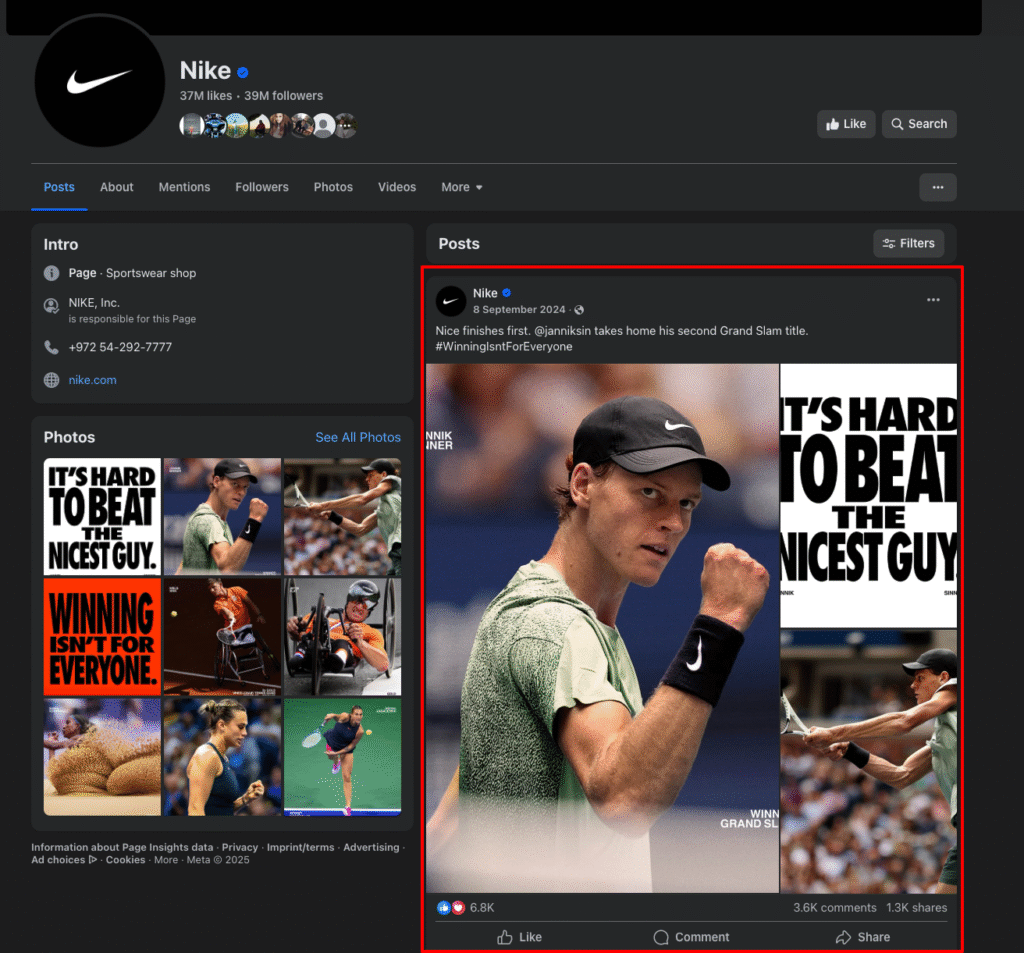This screenshot has width=1024, height=953.
Task: Click the public globe icon on post
Action: pyautogui.click(x=579, y=310)
